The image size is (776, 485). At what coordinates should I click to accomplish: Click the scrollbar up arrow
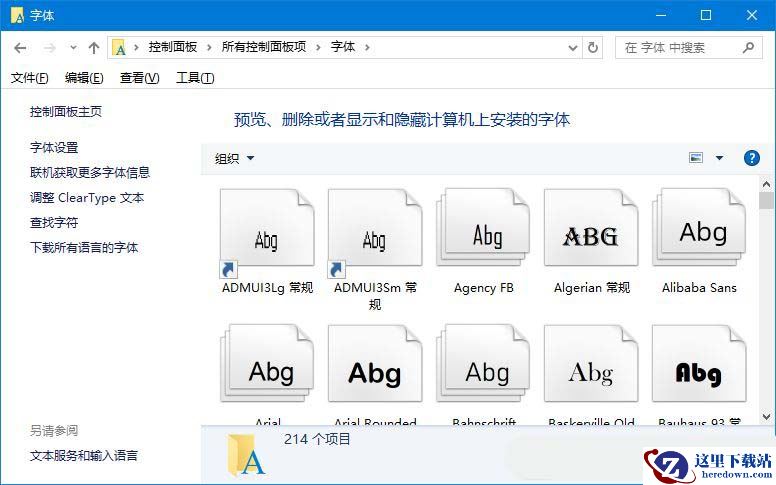767,185
